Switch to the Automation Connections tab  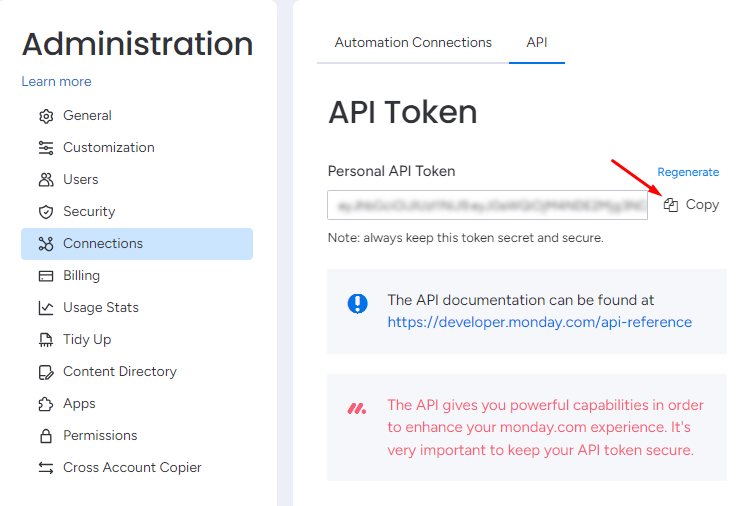[x=413, y=43]
